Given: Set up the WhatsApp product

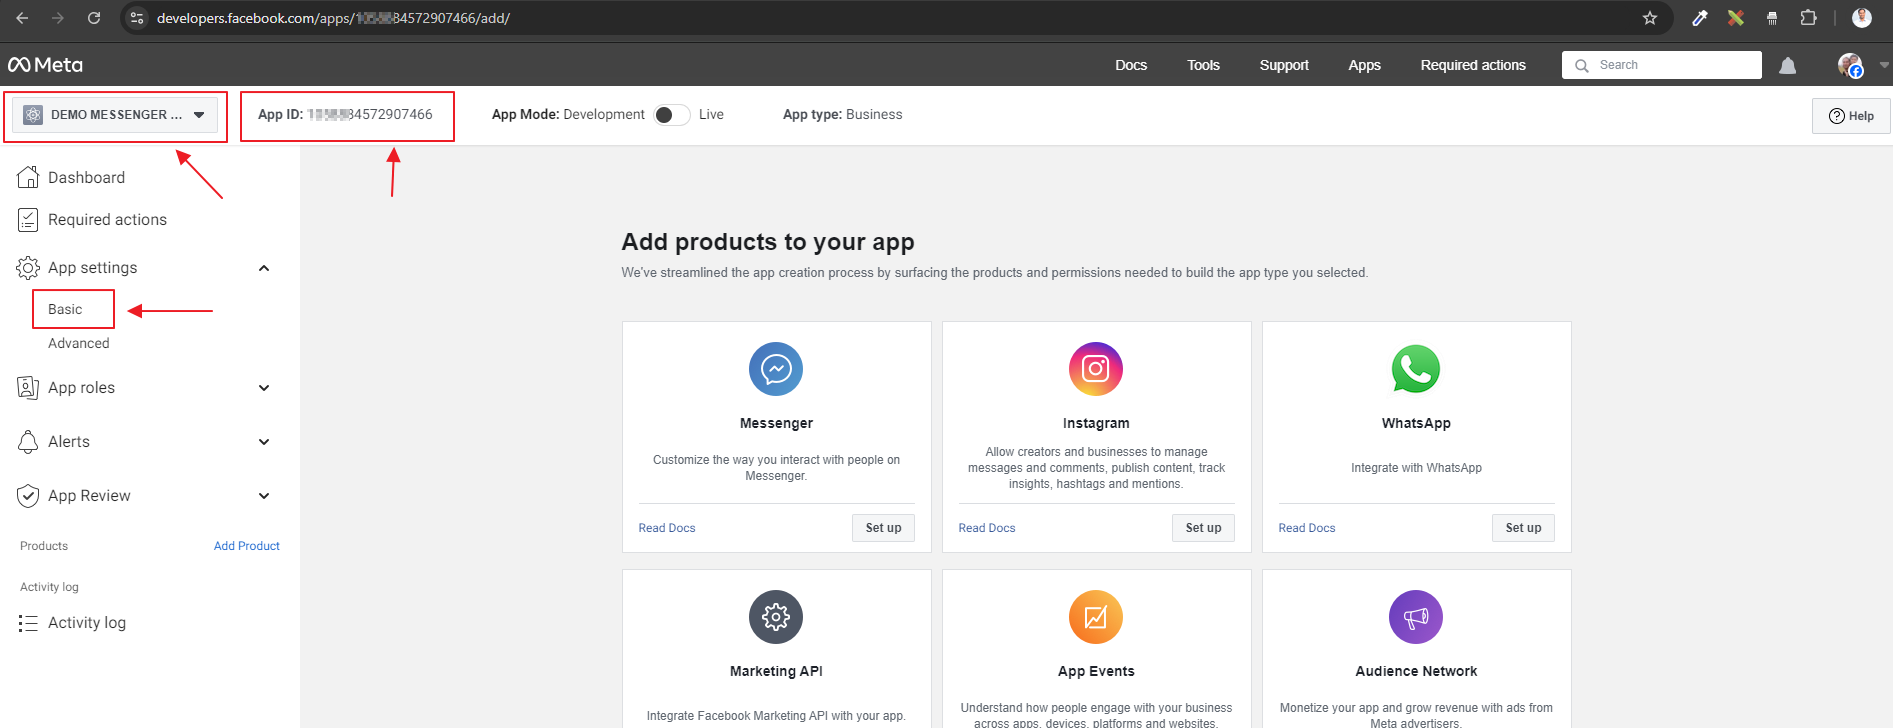Looking at the screenshot, I should click(x=1523, y=528).
